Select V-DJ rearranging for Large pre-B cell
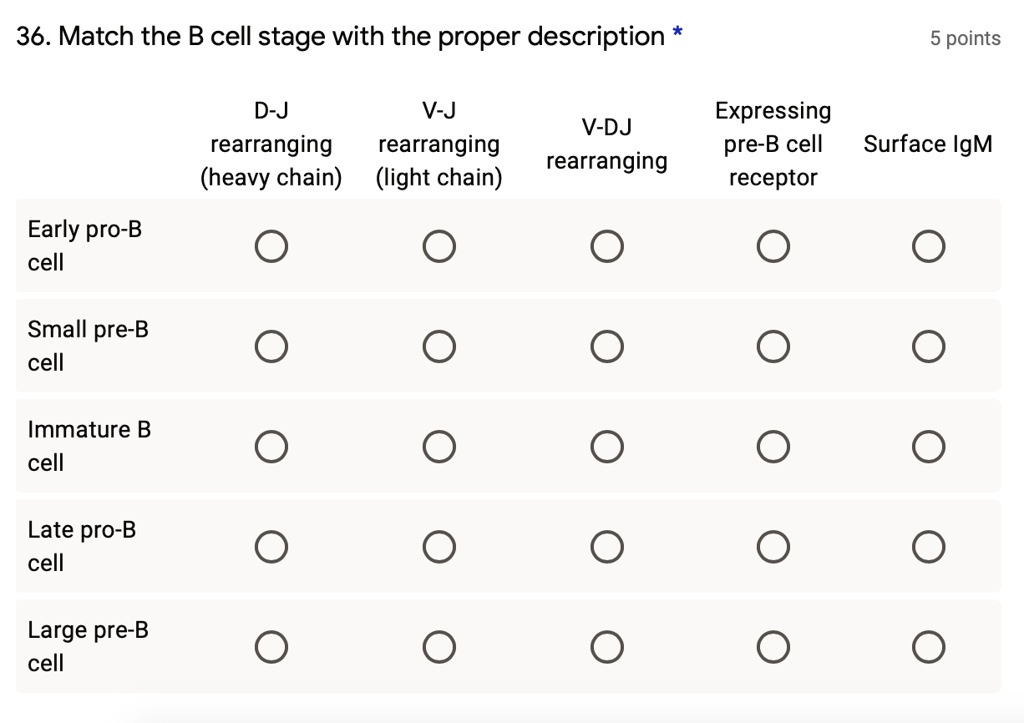 point(607,646)
